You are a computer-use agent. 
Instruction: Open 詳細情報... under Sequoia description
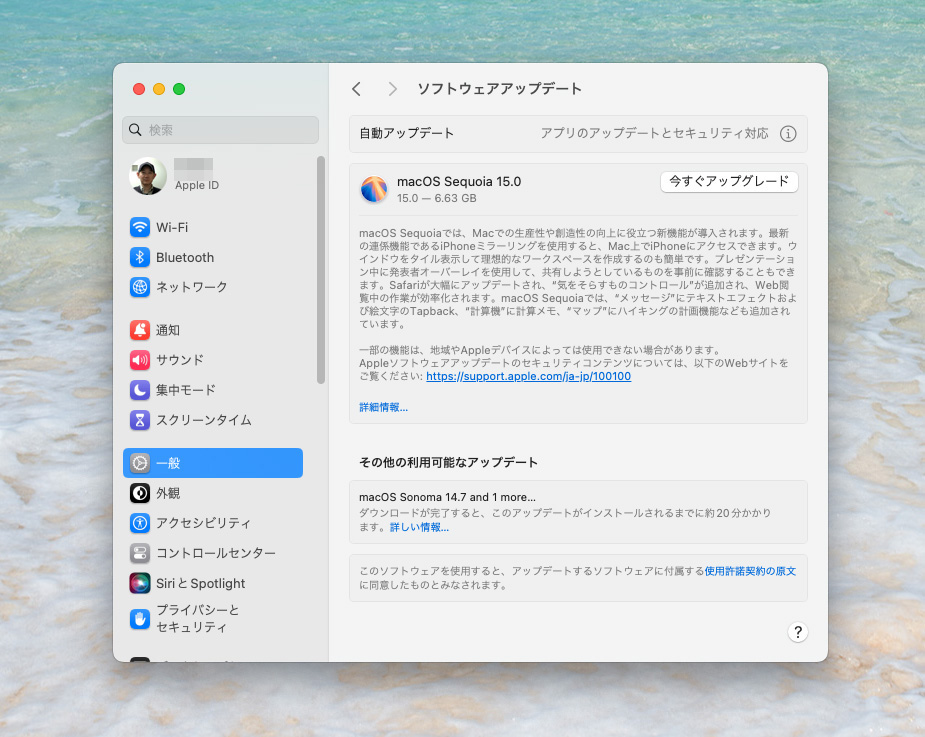click(383, 407)
